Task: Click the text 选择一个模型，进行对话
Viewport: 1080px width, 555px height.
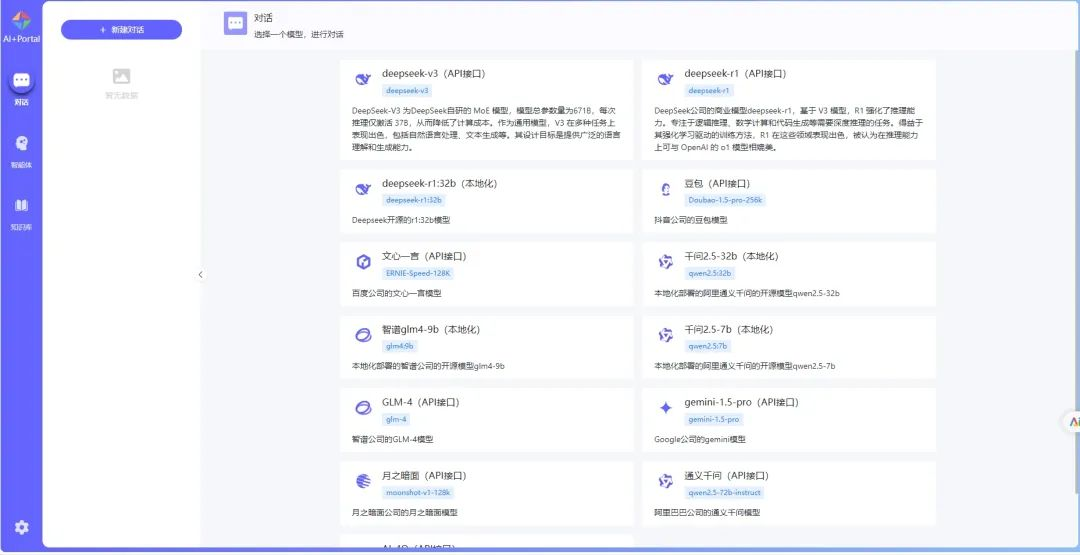Action: 298,34
